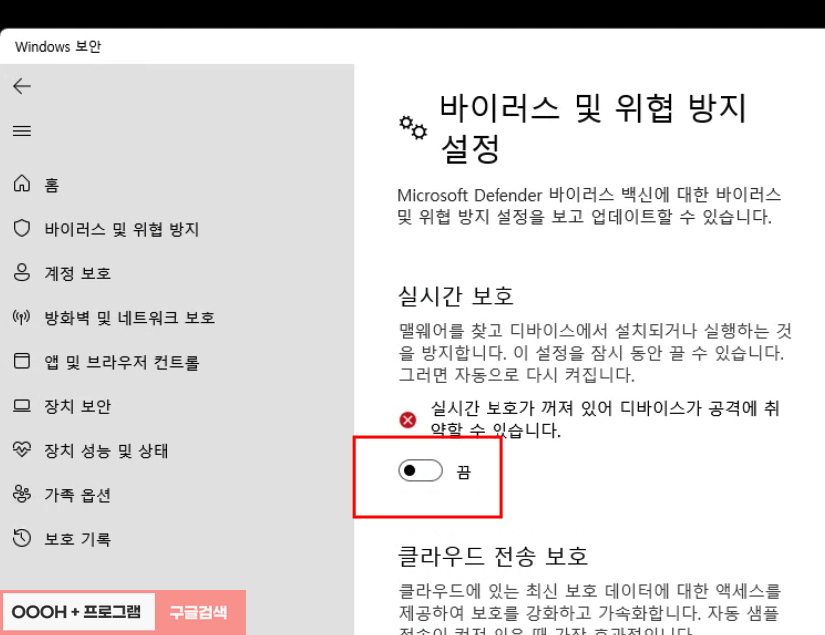Click the OOOH + 프로그램 button

77,612
